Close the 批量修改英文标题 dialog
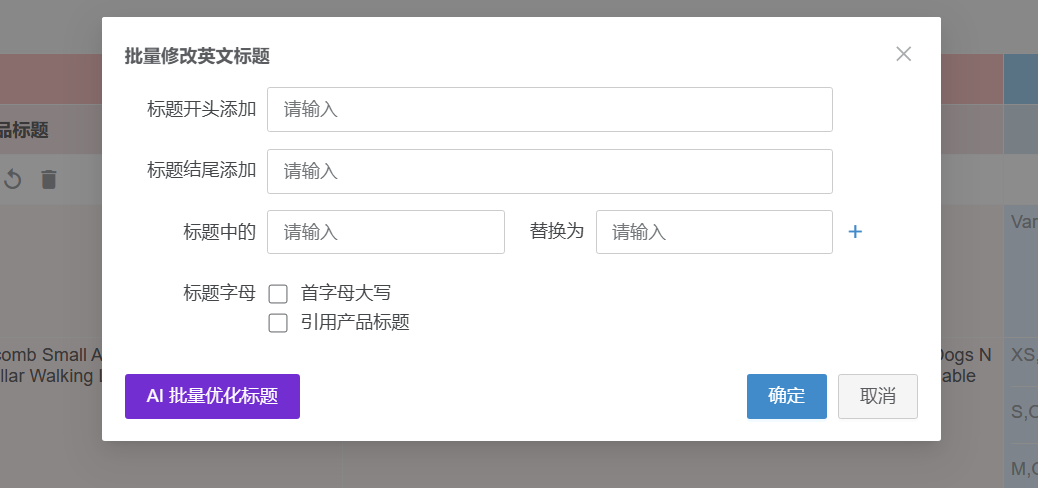This screenshot has height=488, width=1038. coord(904,54)
